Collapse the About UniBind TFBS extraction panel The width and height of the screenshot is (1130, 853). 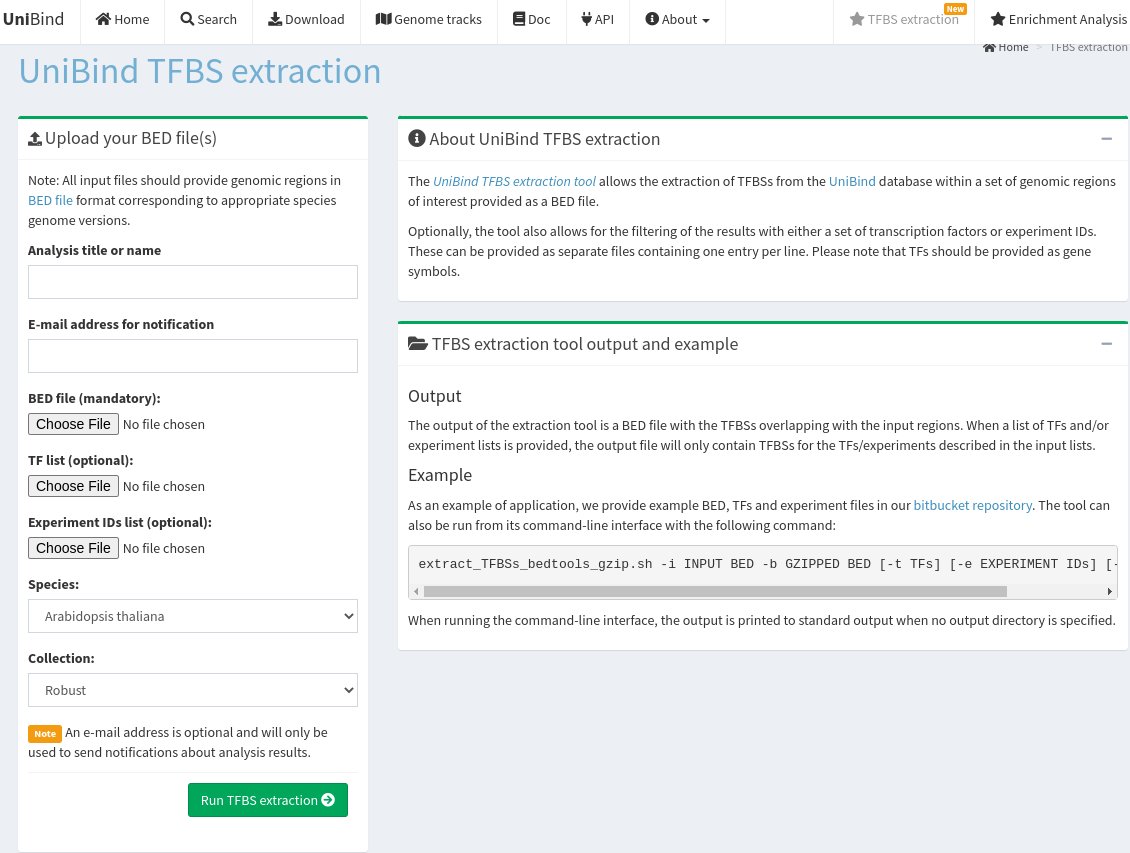click(x=1106, y=139)
